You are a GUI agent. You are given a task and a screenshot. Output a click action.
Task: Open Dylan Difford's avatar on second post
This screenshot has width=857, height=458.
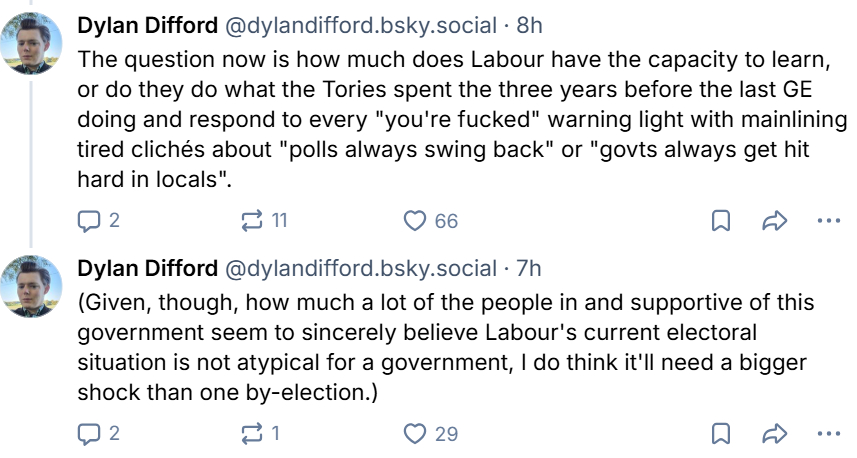34,285
